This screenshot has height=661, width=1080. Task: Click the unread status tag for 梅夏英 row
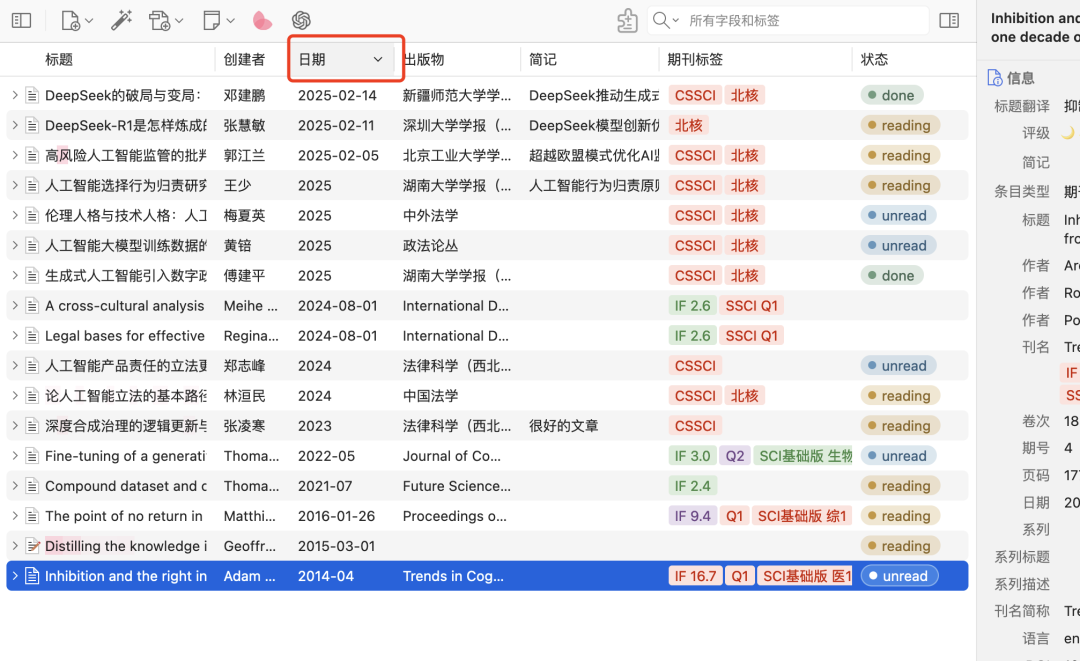(x=898, y=216)
